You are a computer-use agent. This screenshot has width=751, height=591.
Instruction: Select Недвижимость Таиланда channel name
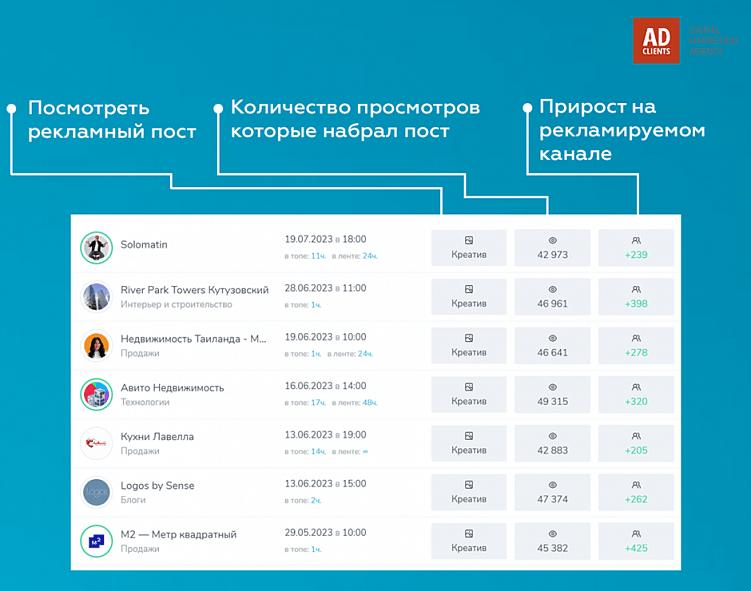point(193,339)
